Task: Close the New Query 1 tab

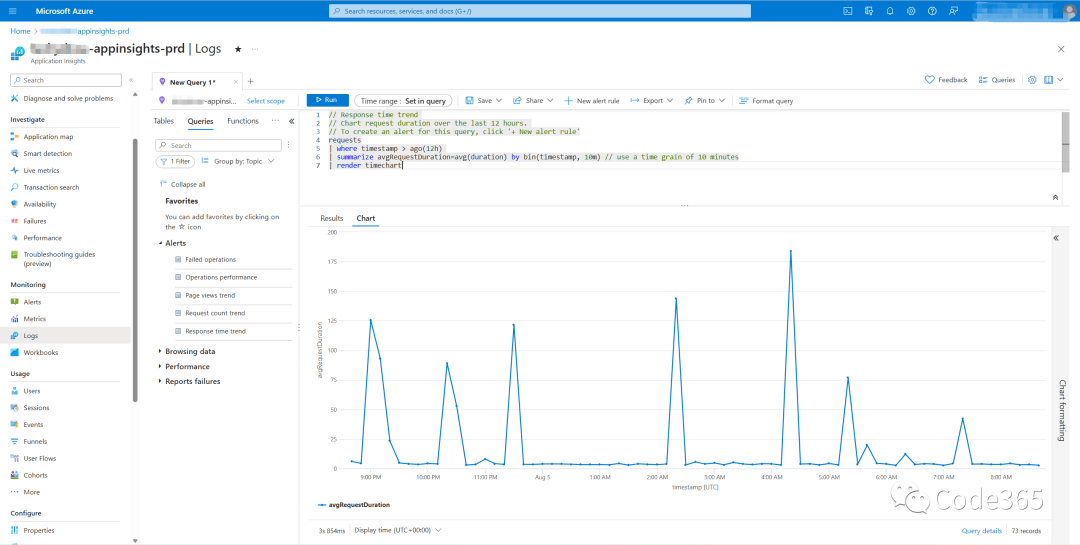Action: click(x=236, y=82)
